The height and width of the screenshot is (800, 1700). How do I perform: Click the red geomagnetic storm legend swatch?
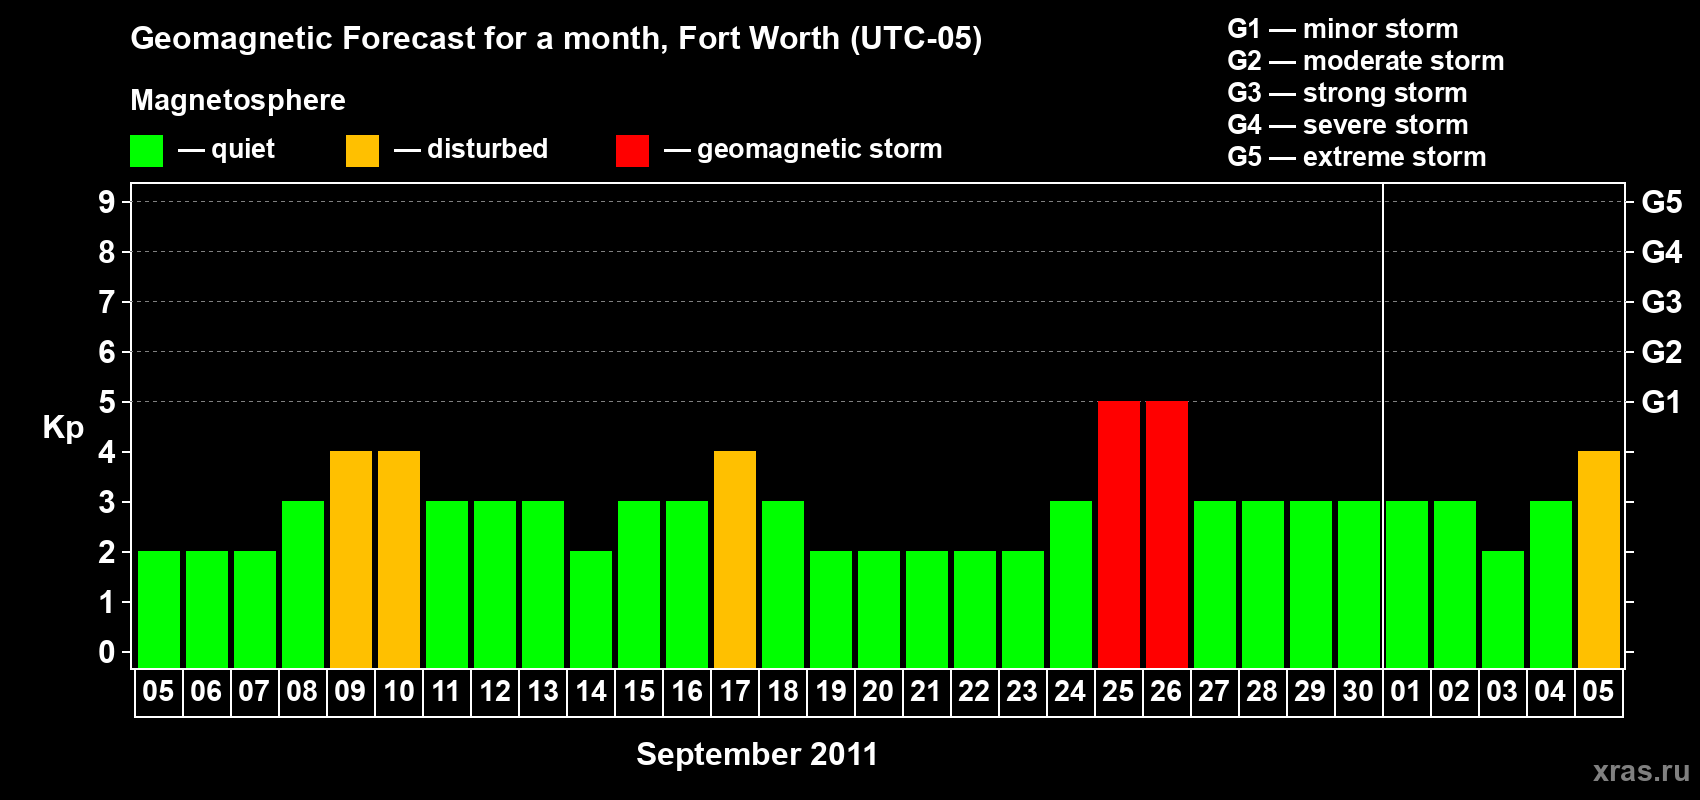click(632, 151)
